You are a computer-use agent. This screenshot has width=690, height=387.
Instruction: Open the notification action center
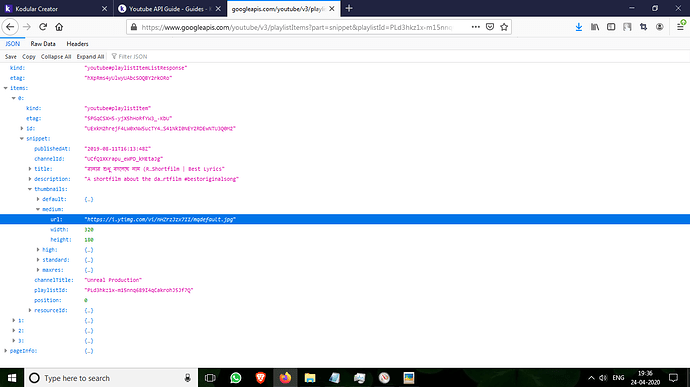[x=673, y=378]
